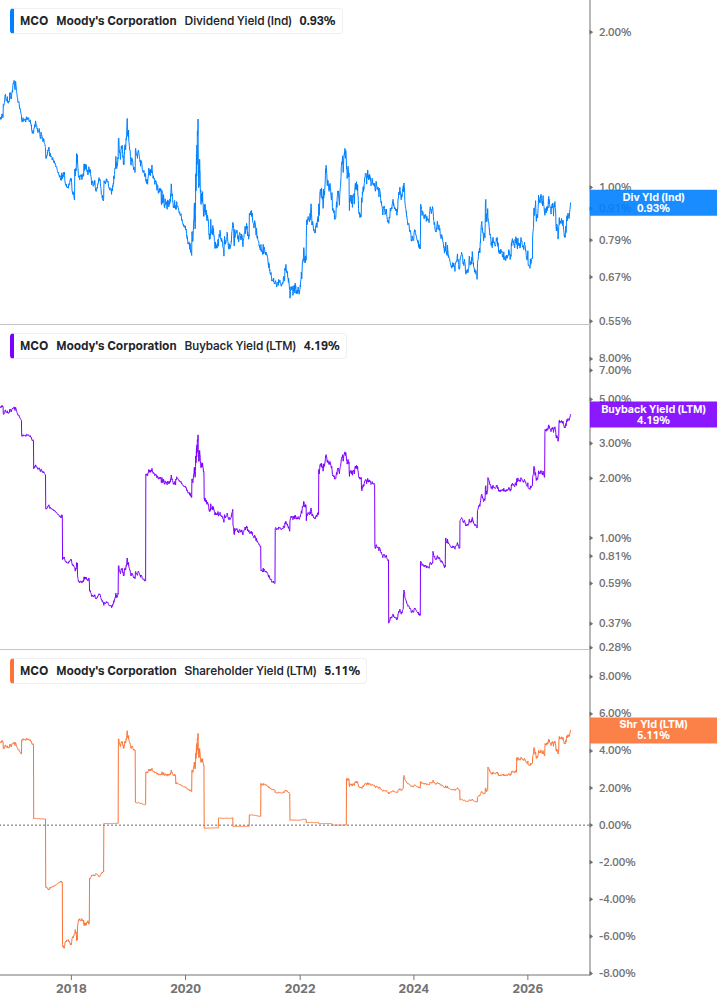Click the '0.67%' y-axis tick
This screenshot has height=1005, width=717.
tap(615, 278)
